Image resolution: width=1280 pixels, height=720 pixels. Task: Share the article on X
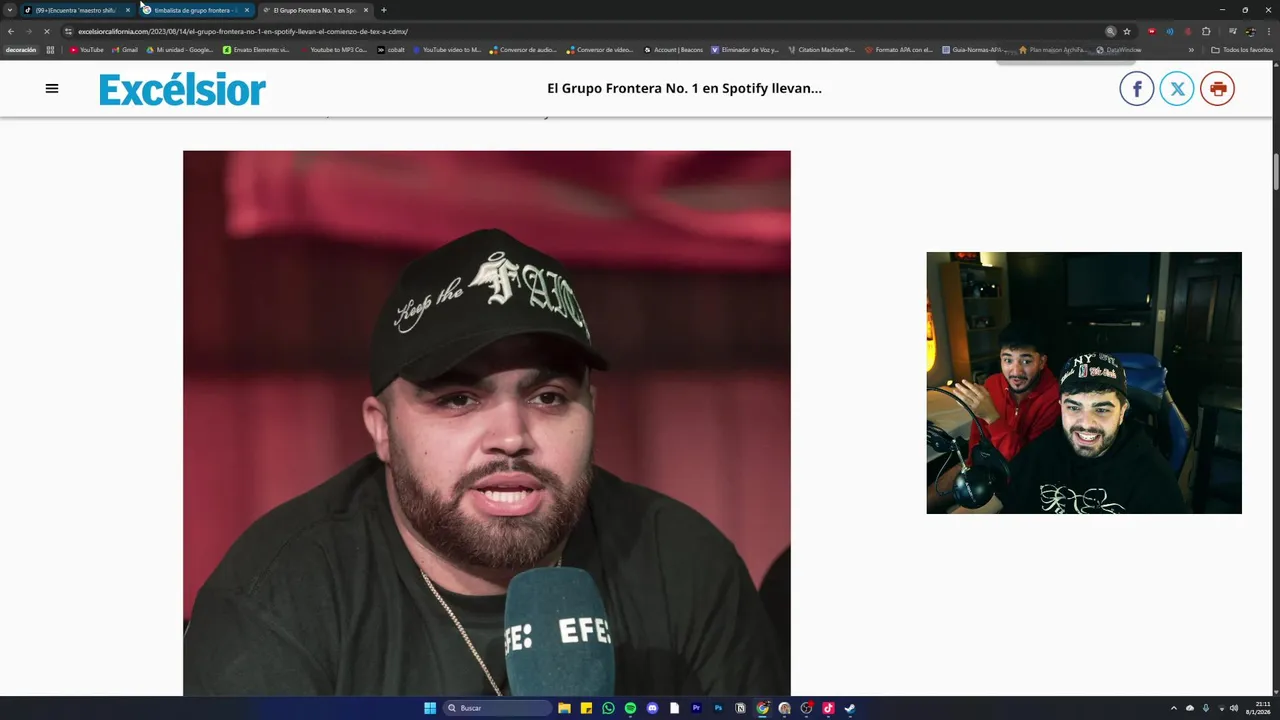(1177, 89)
